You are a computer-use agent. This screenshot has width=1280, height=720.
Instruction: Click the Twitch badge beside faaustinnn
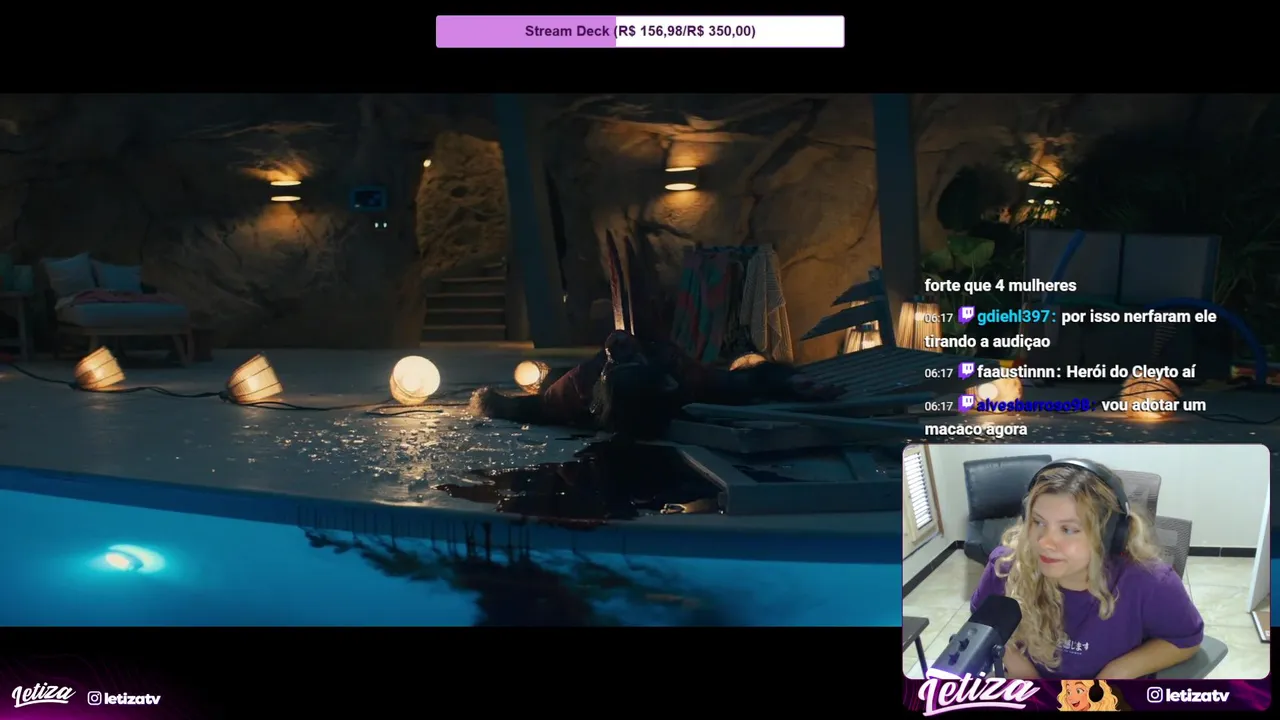[x=966, y=372]
